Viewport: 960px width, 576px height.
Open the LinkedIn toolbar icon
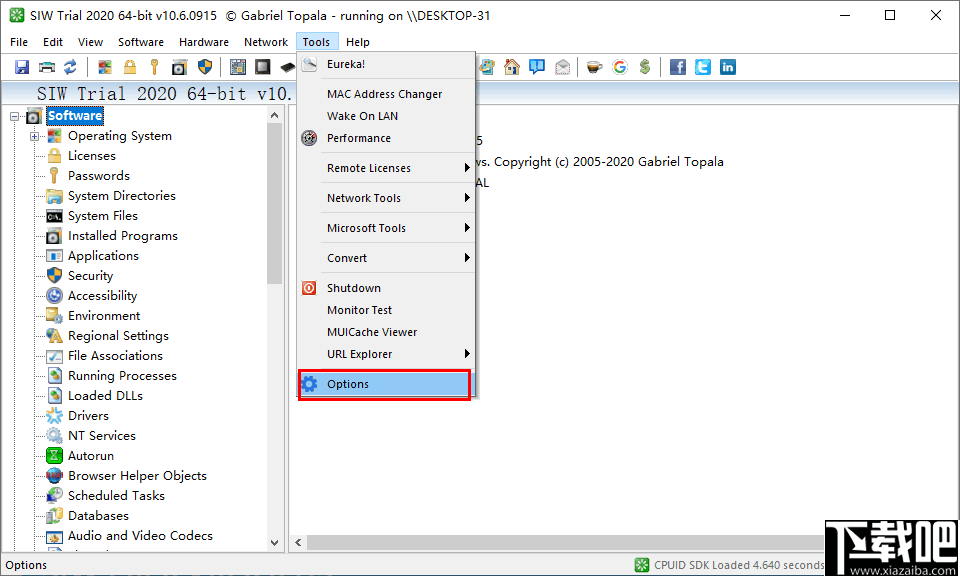(x=727, y=67)
